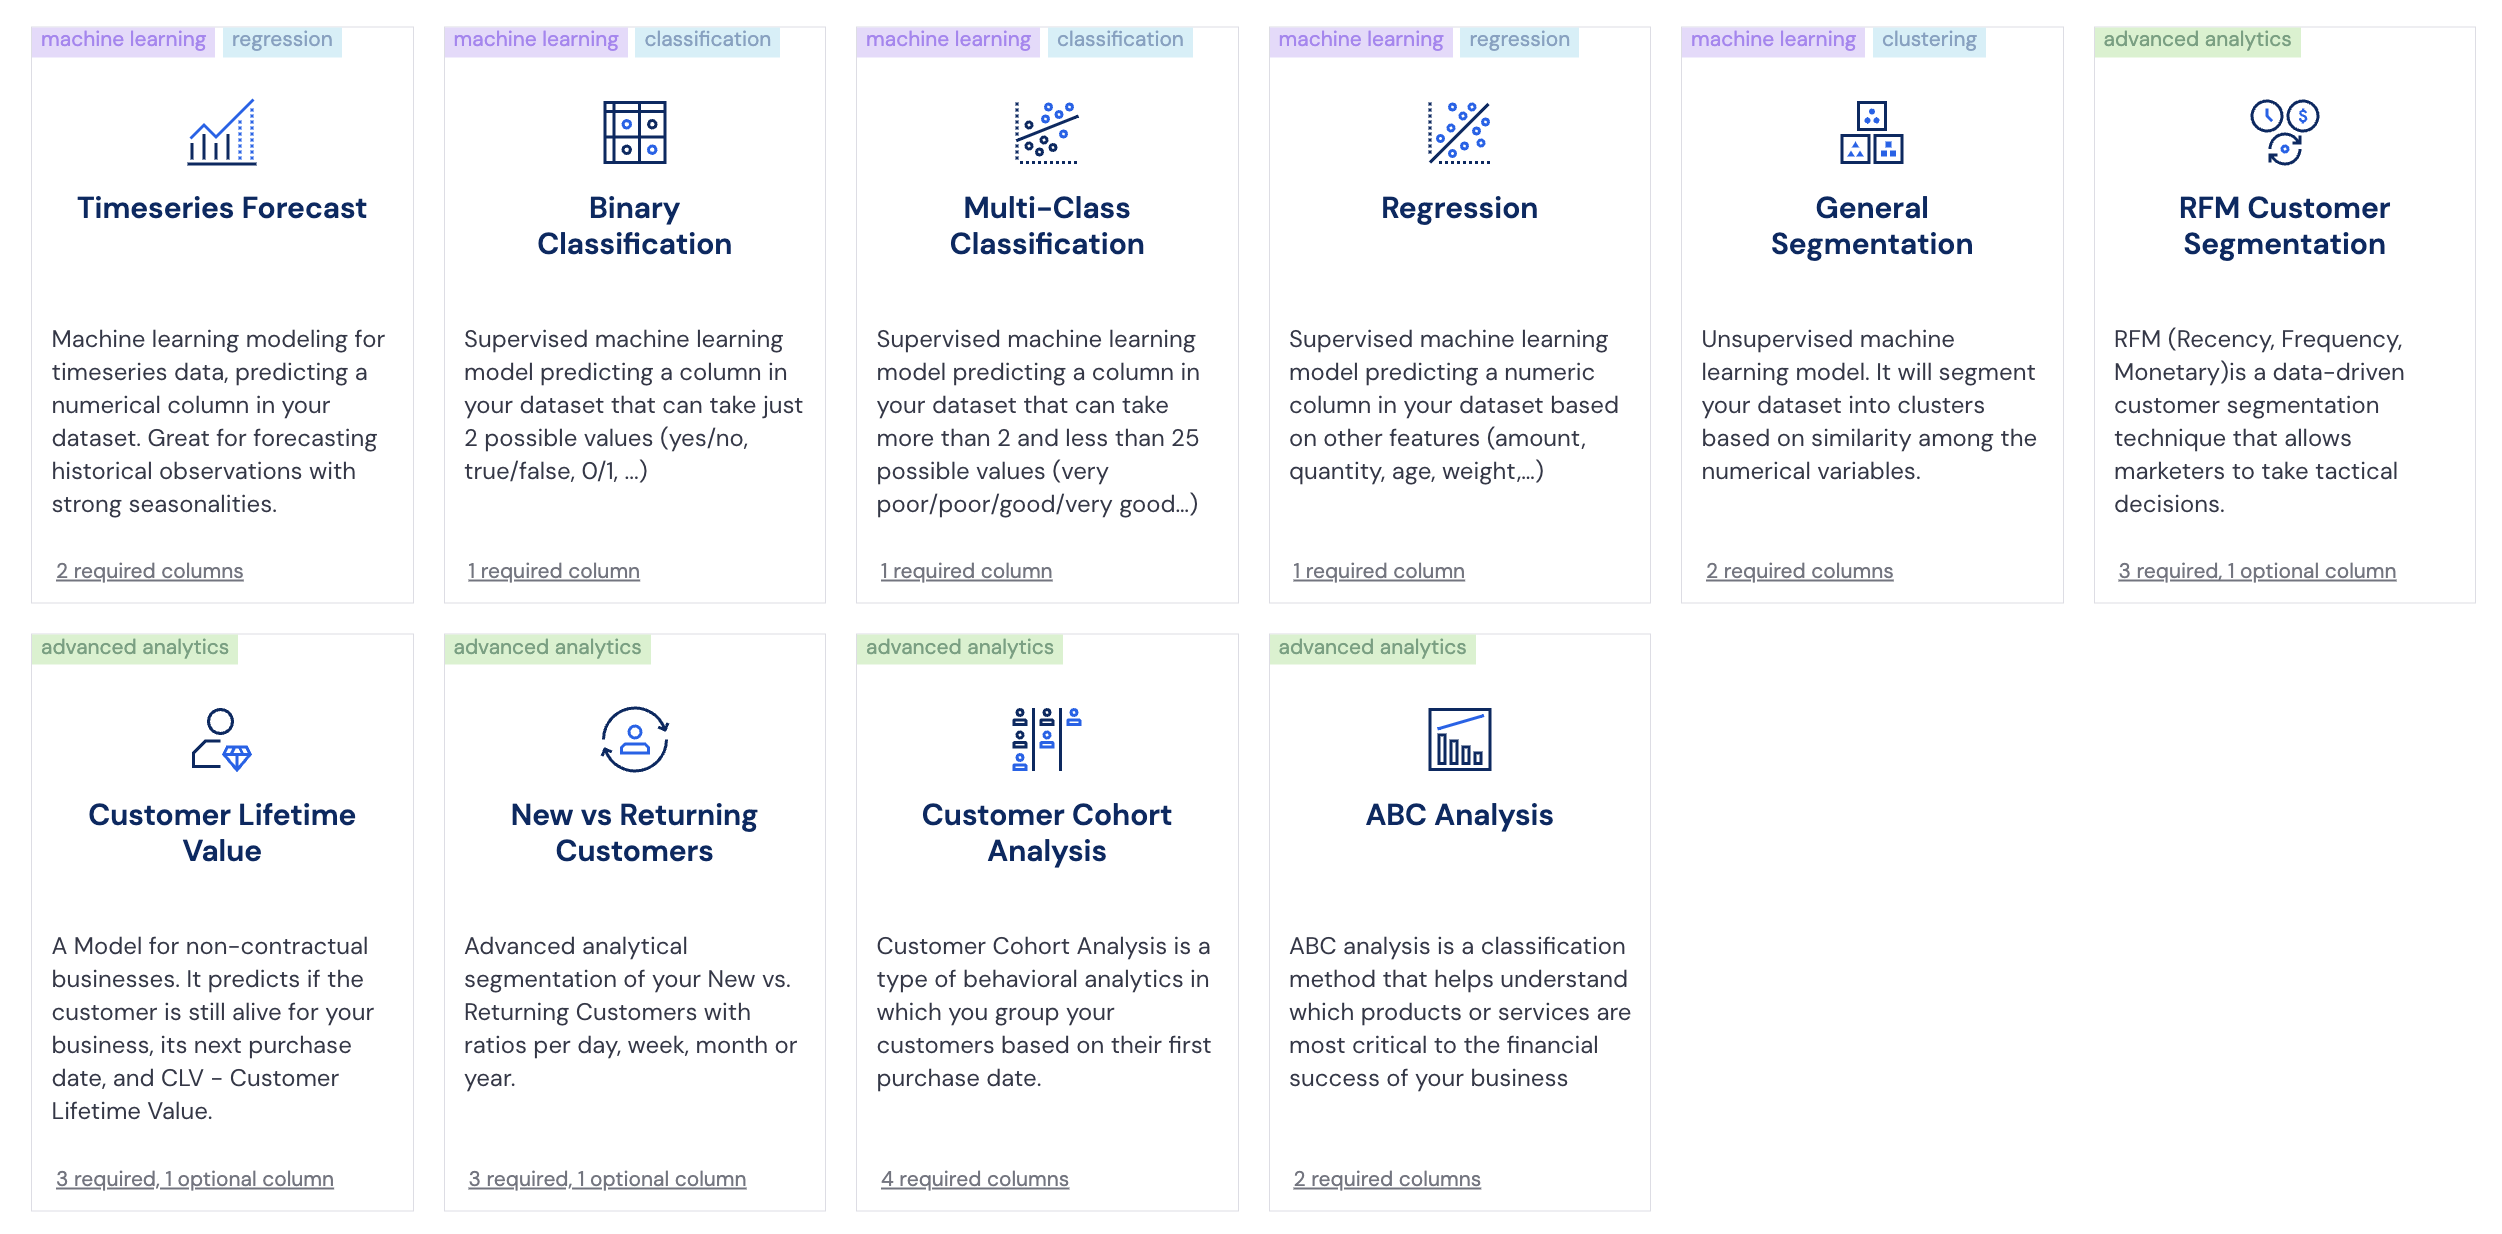Click the Timeseries Forecast chart icon
Viewport: 2502px width, 1234px height.
[x=222, y=132]
